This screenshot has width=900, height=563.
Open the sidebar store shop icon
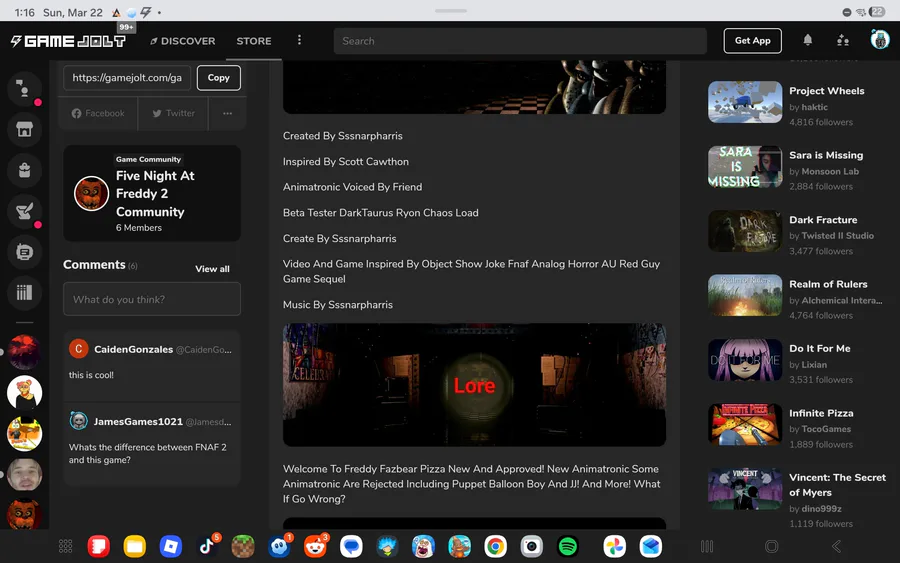pos(25,129)
